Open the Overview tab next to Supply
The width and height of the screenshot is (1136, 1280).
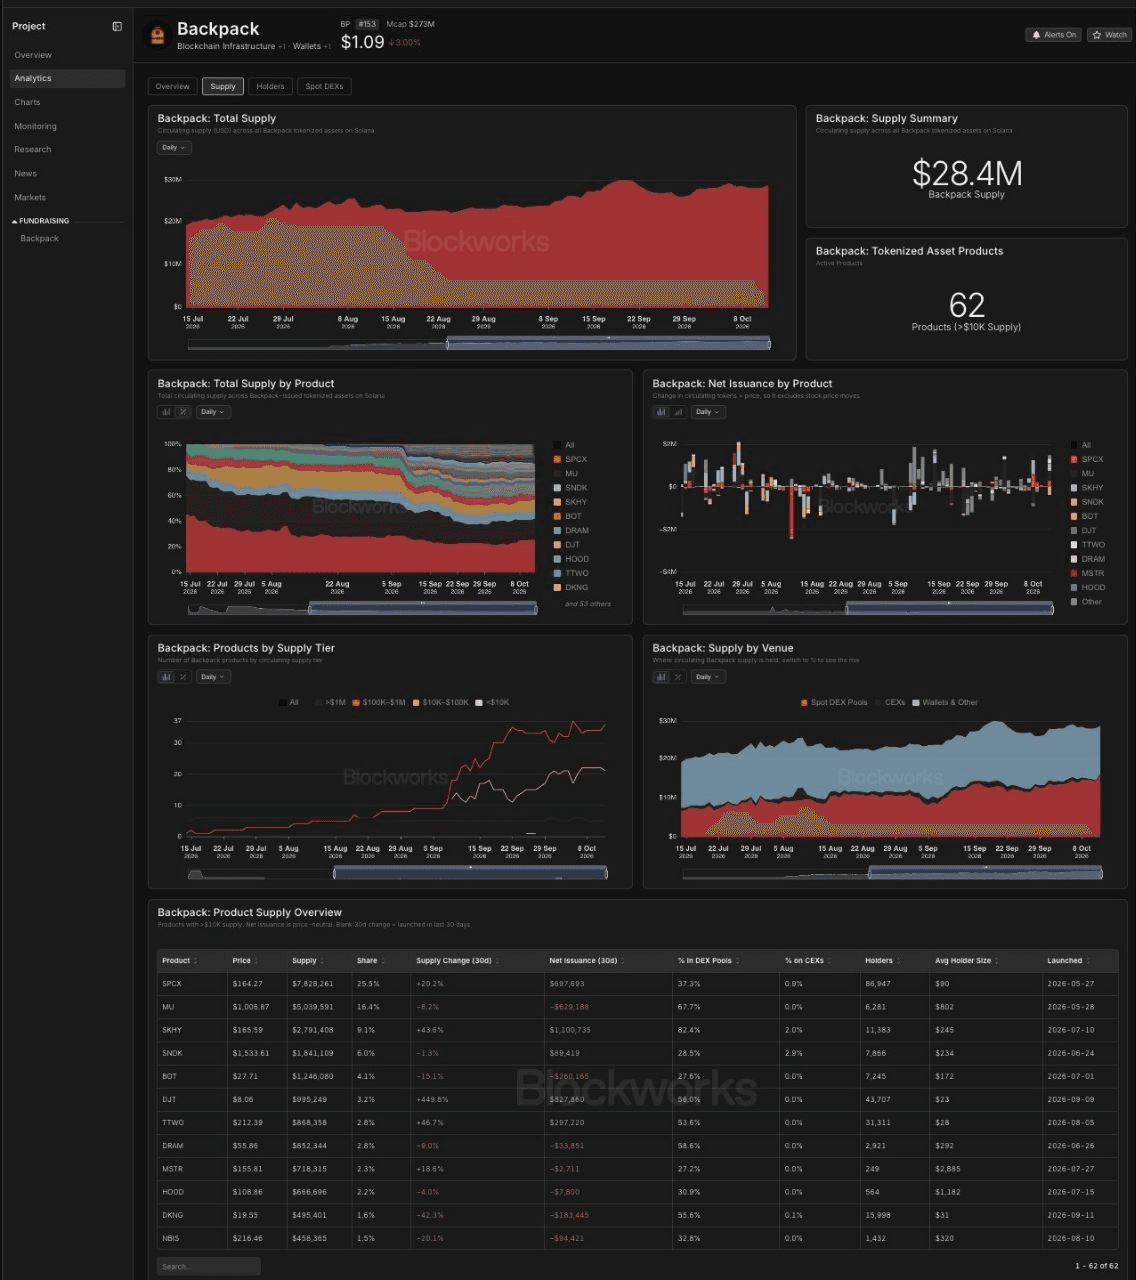tap(172, 87)
